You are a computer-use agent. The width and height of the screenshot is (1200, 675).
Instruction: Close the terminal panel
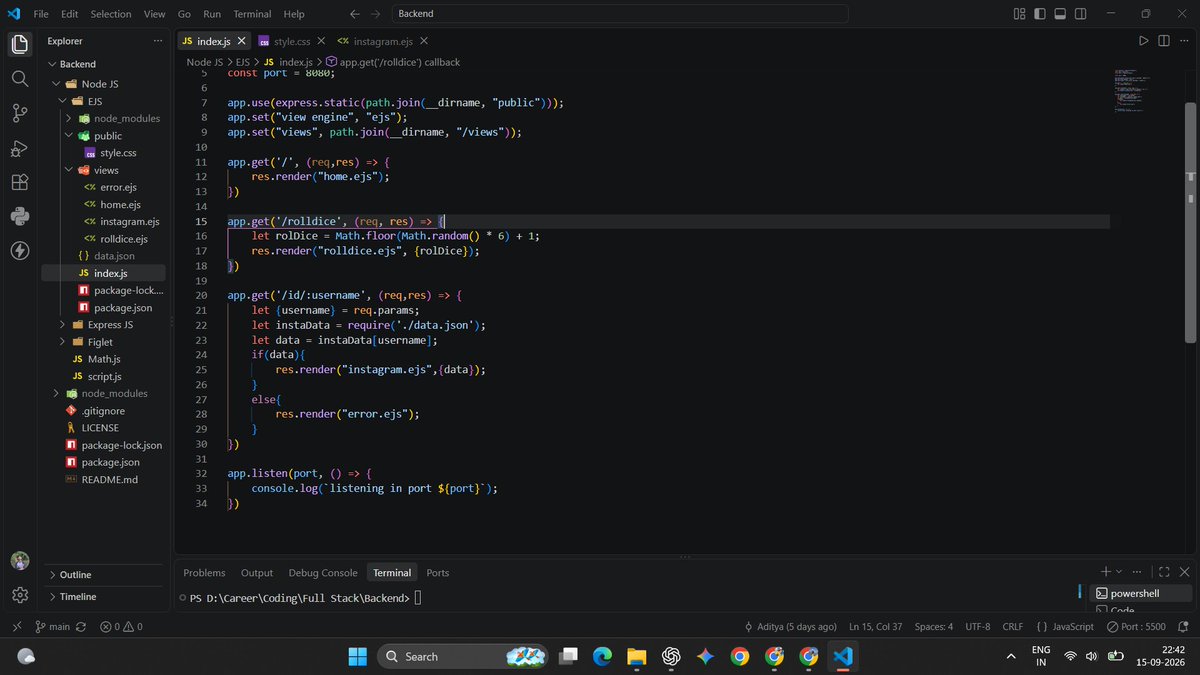click(x=1184, y=572)
